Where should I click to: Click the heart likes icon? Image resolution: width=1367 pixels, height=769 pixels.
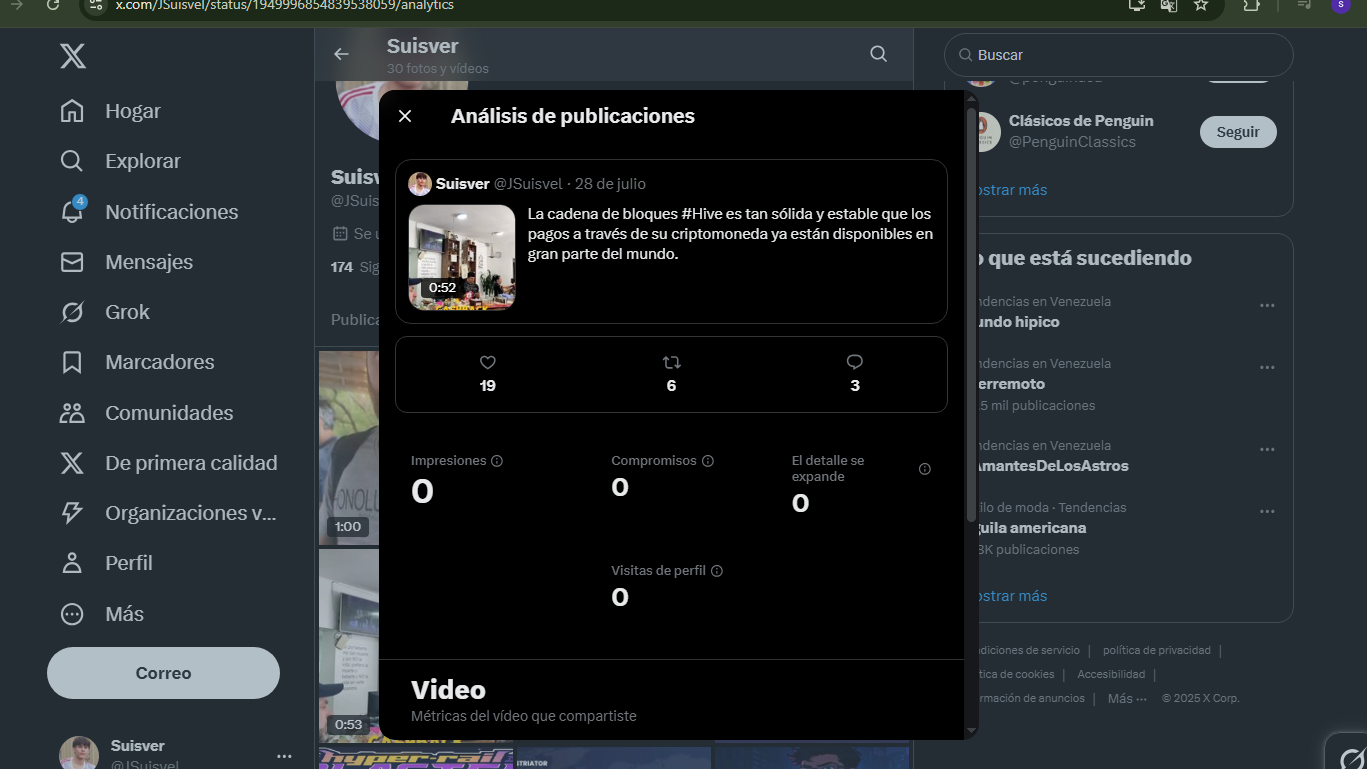pyautogui.click(x=488, y=362)
